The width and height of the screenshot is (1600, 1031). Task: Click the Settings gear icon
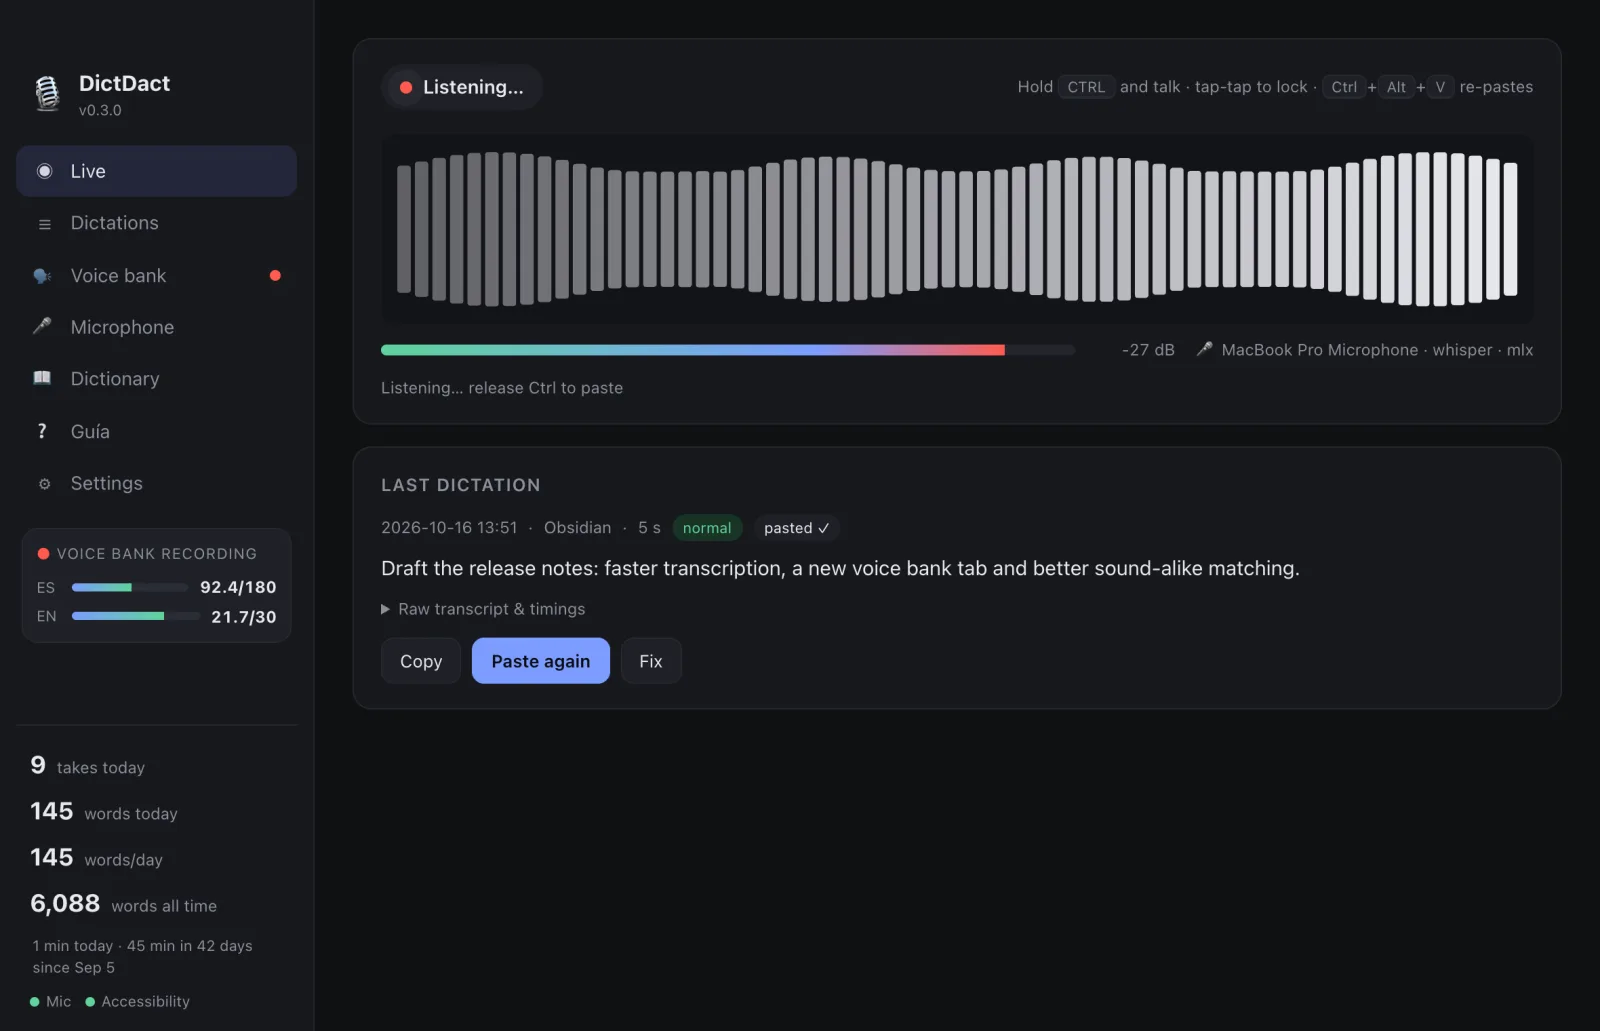44,484
